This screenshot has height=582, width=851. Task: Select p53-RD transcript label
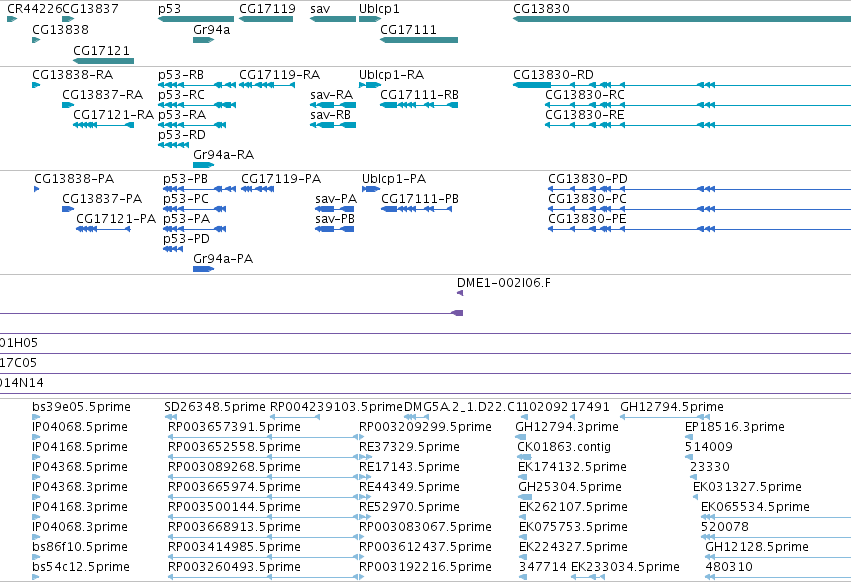(x=182, y=135)
